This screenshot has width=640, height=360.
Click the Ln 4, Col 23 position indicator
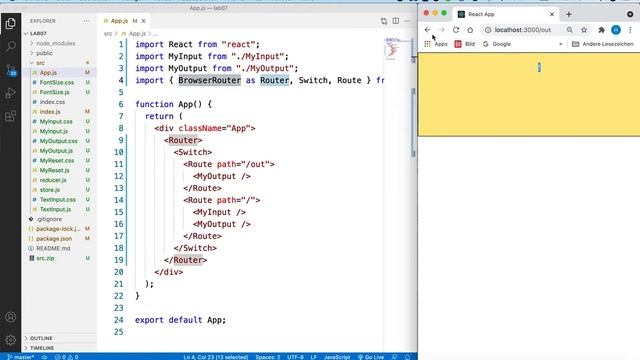pyautogui.click(x=216, y=357)
